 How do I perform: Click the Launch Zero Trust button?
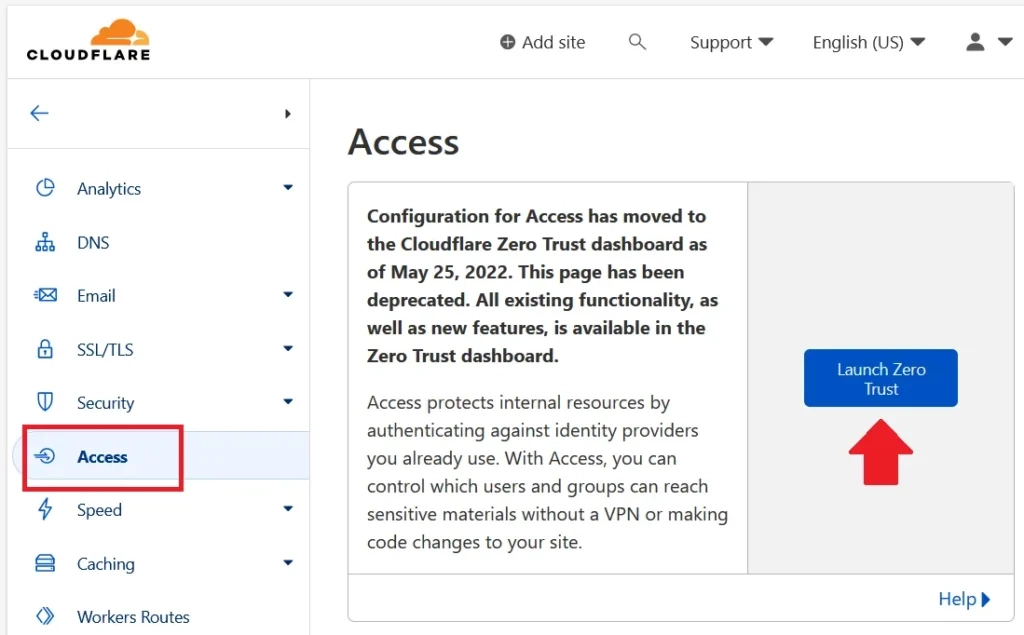click(880, 378)
